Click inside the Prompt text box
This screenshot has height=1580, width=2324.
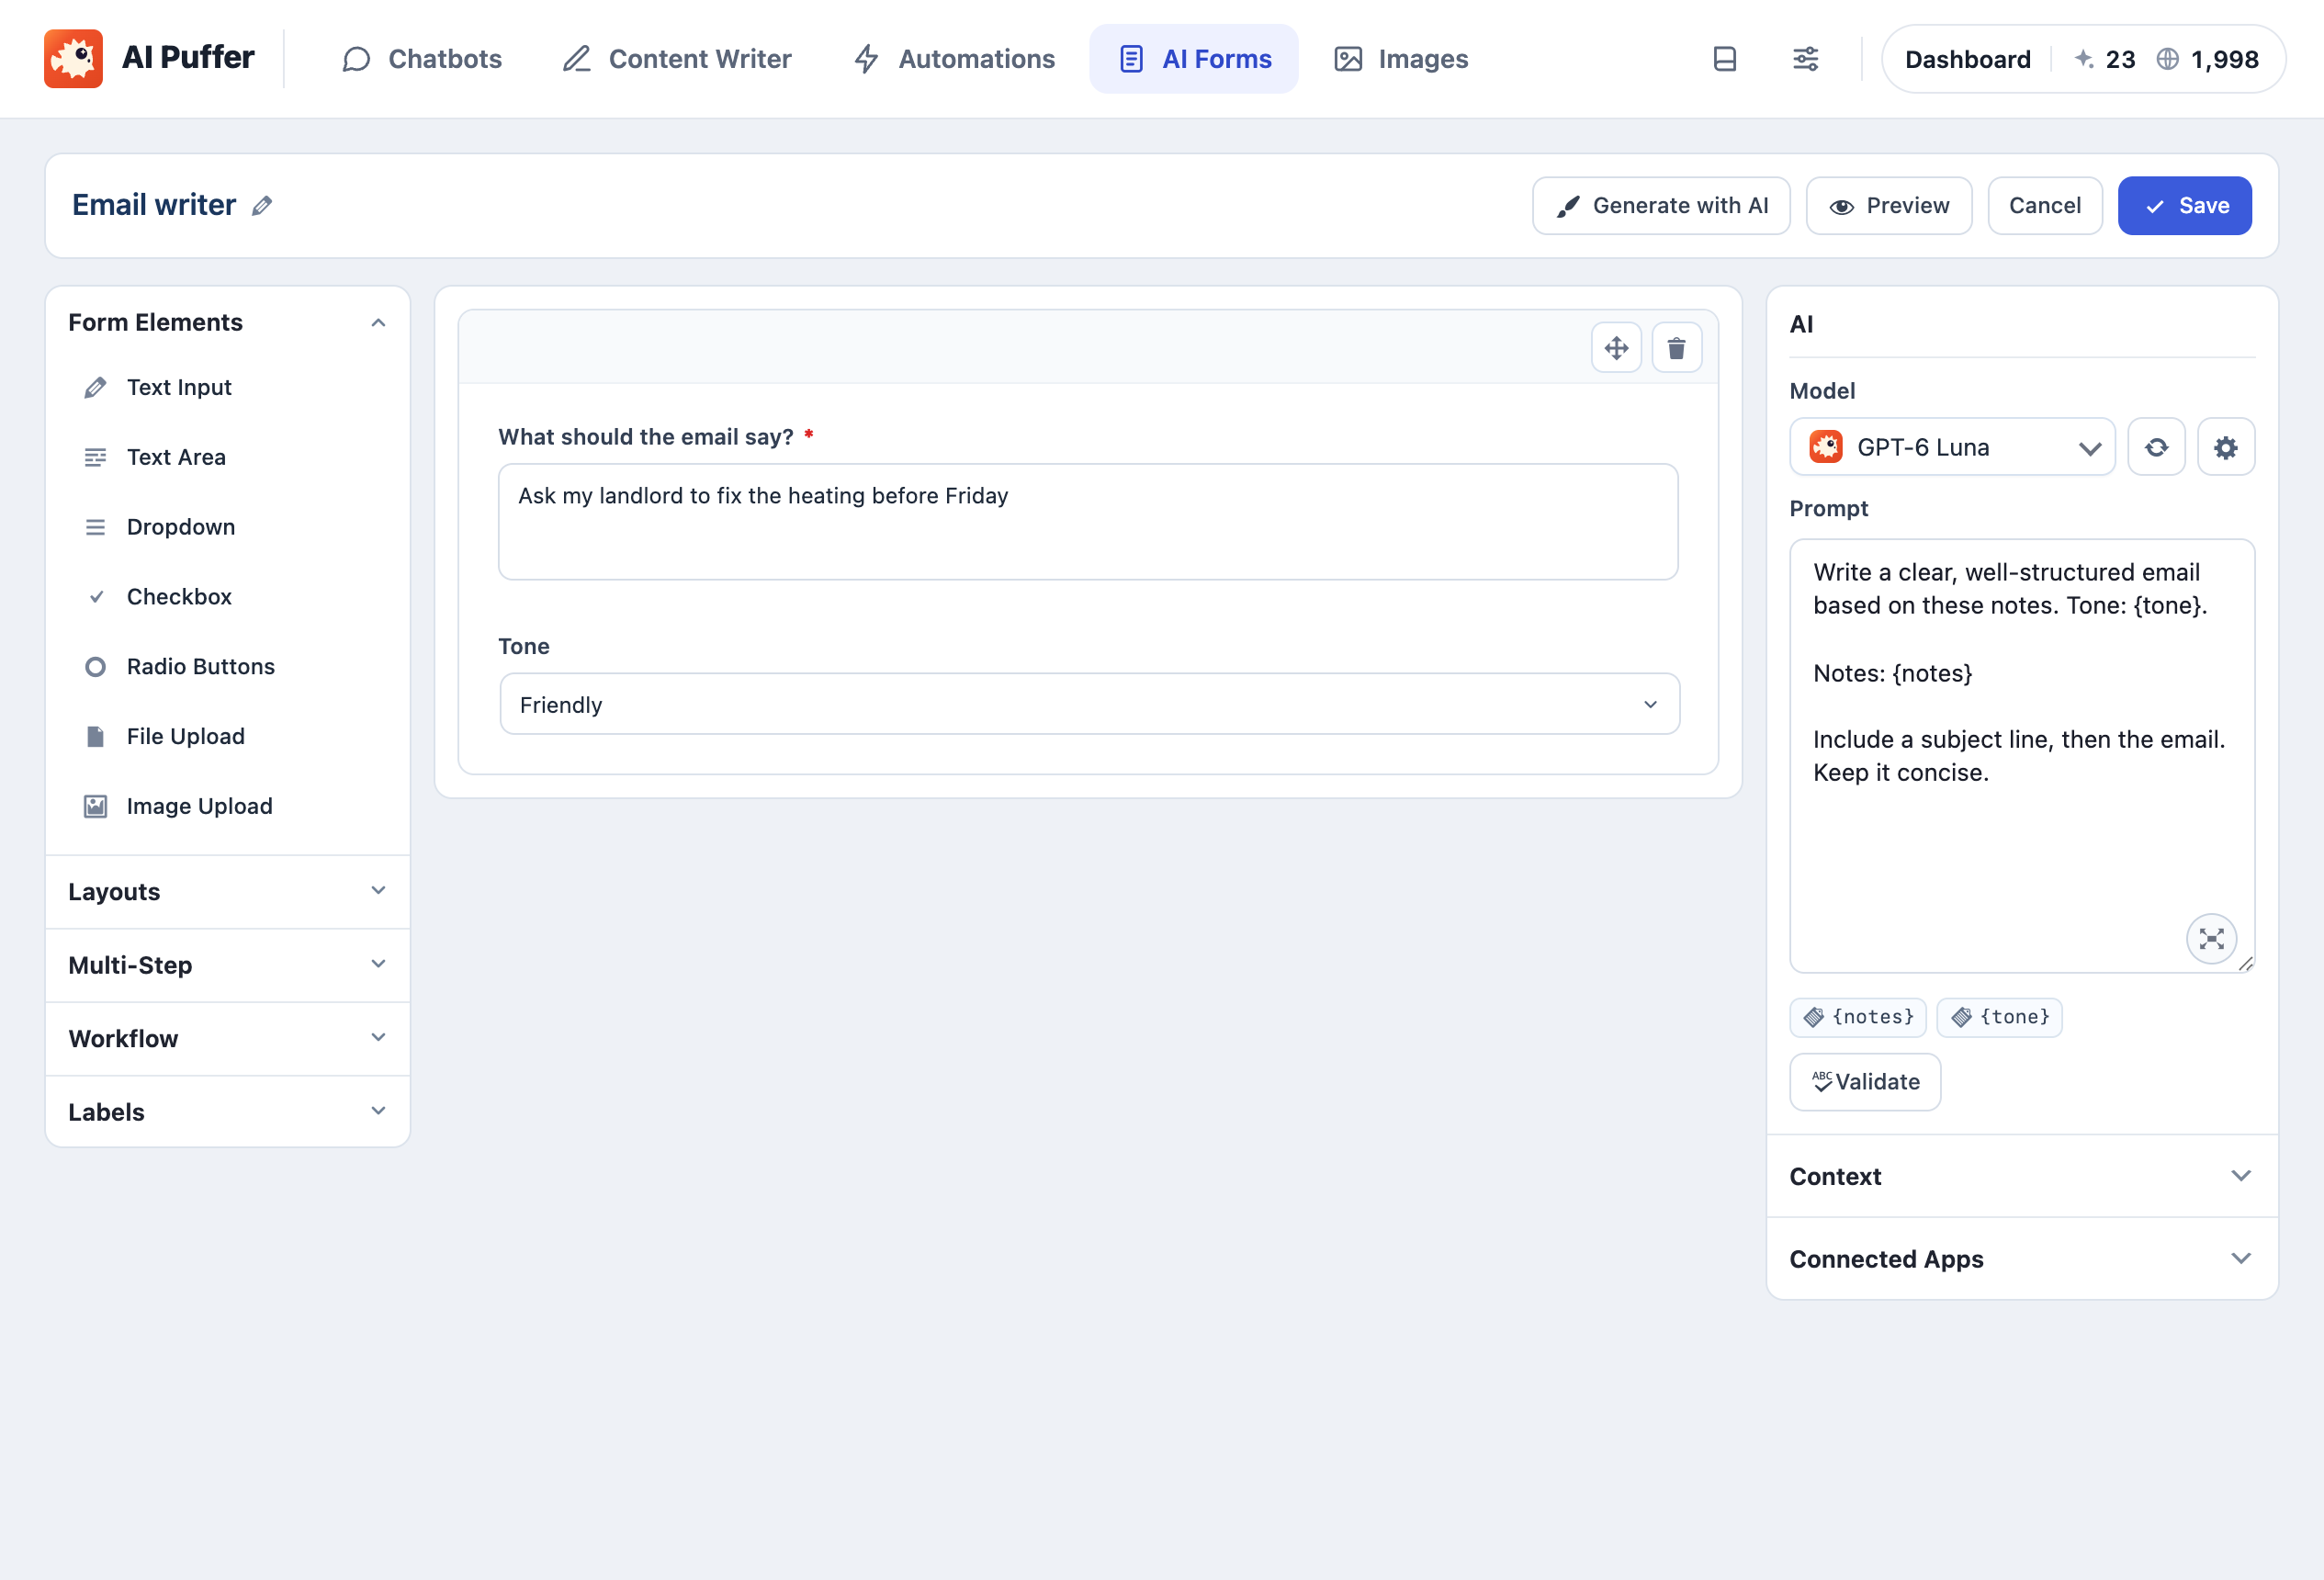2022,756
